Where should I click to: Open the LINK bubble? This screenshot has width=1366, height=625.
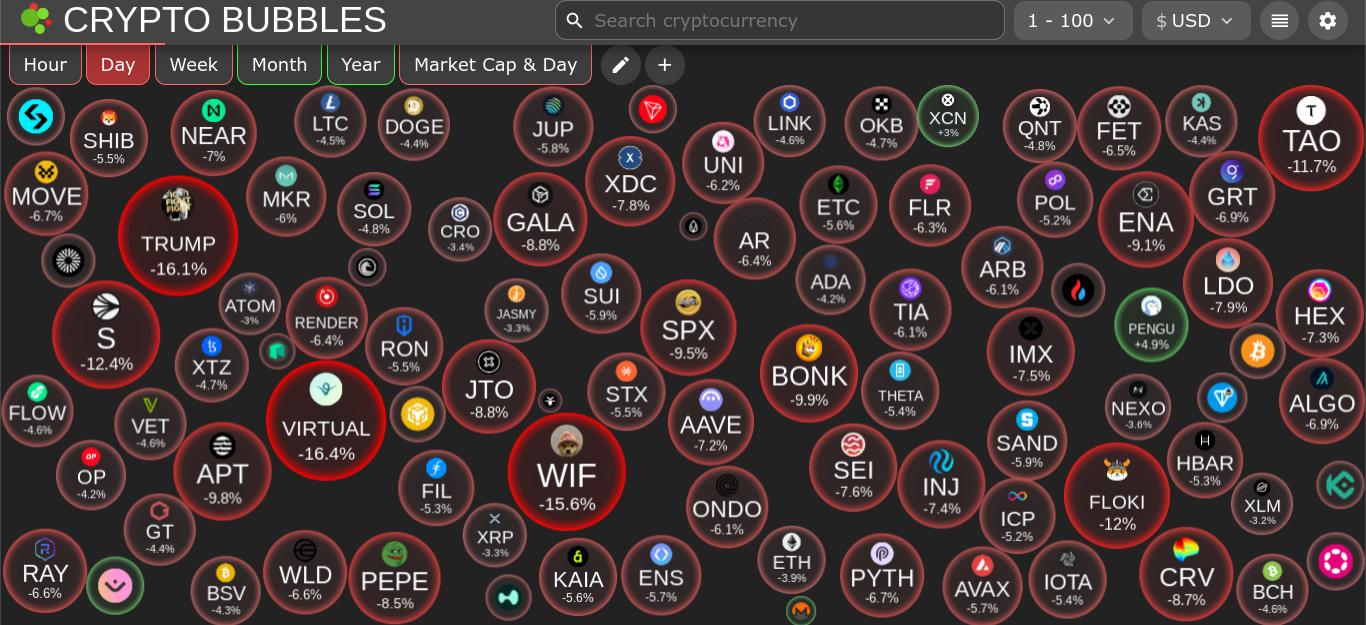click(790, 121)
